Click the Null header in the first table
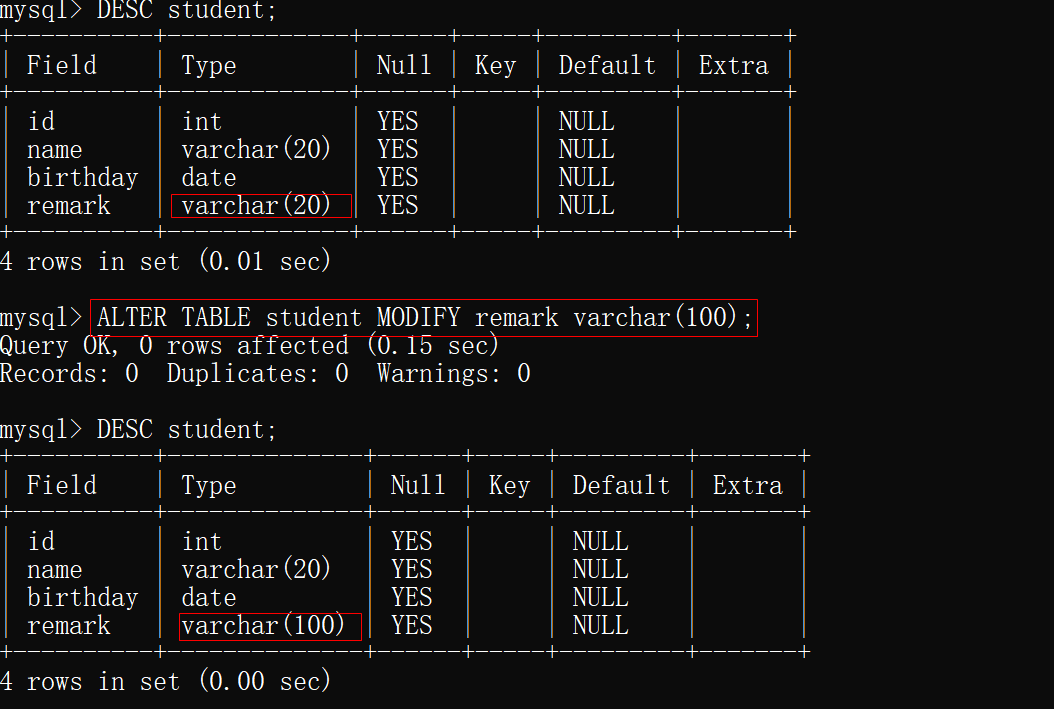Screen dimensions: 1054x709 click(x=404, y=66)
